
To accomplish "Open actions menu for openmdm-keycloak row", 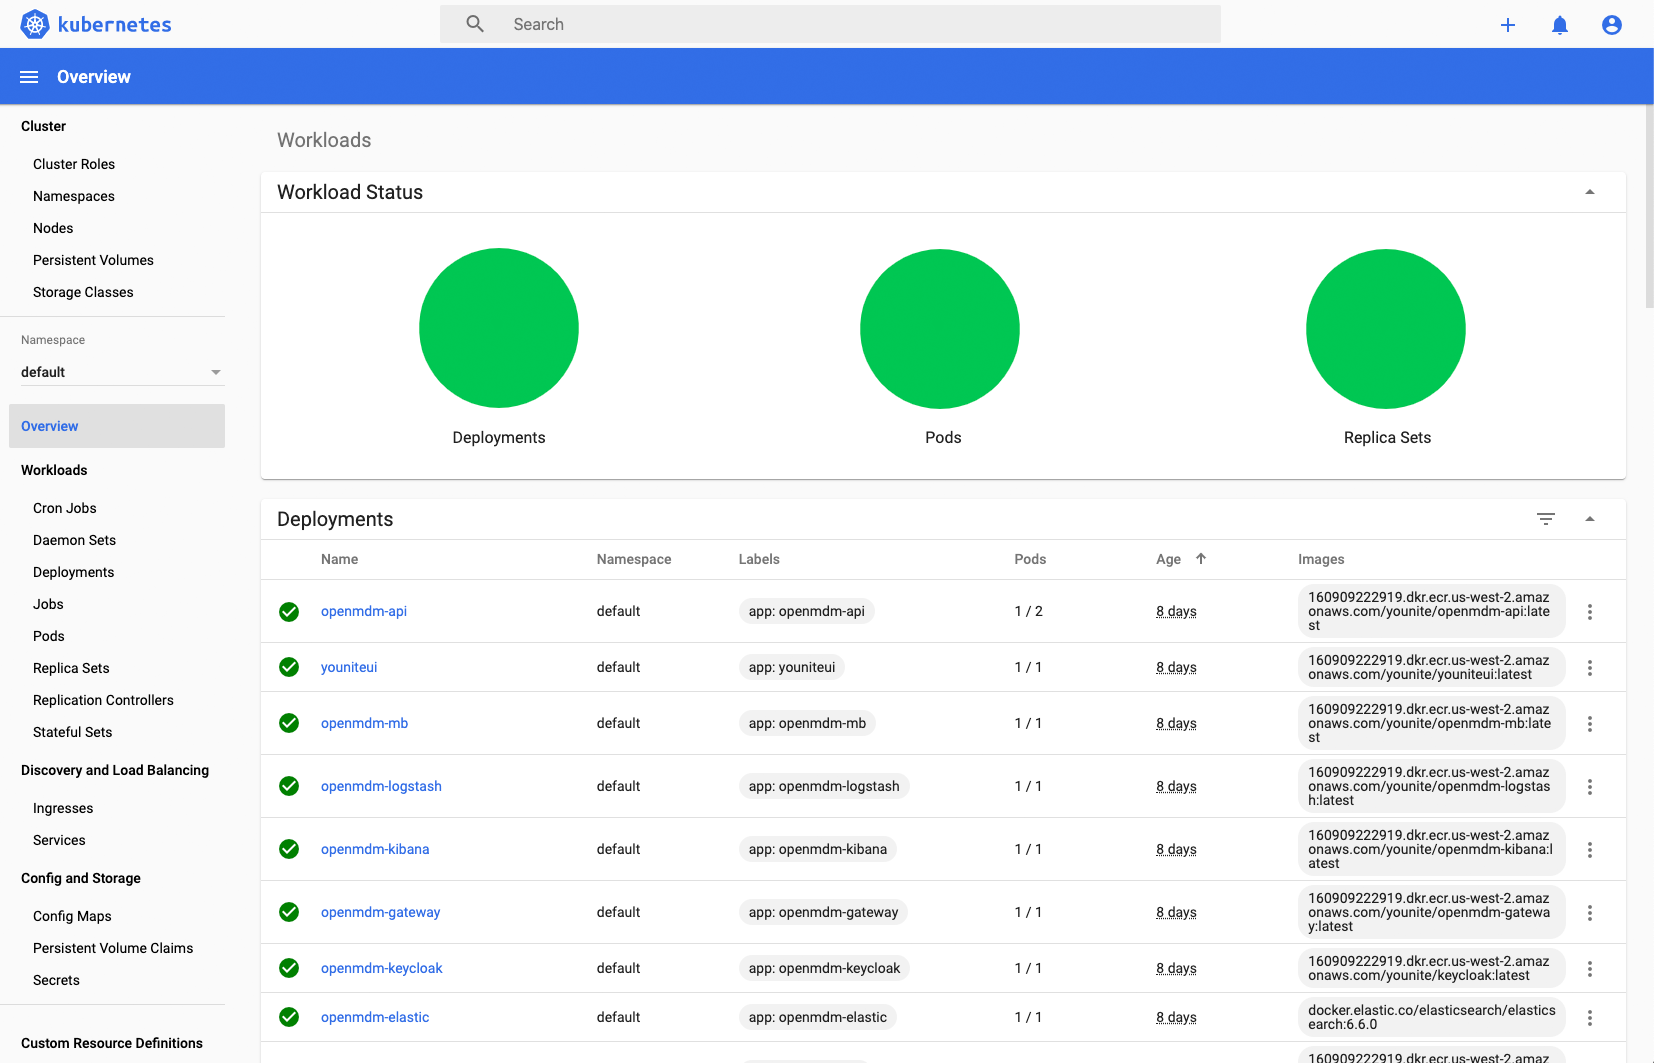I will (1590, 968).
